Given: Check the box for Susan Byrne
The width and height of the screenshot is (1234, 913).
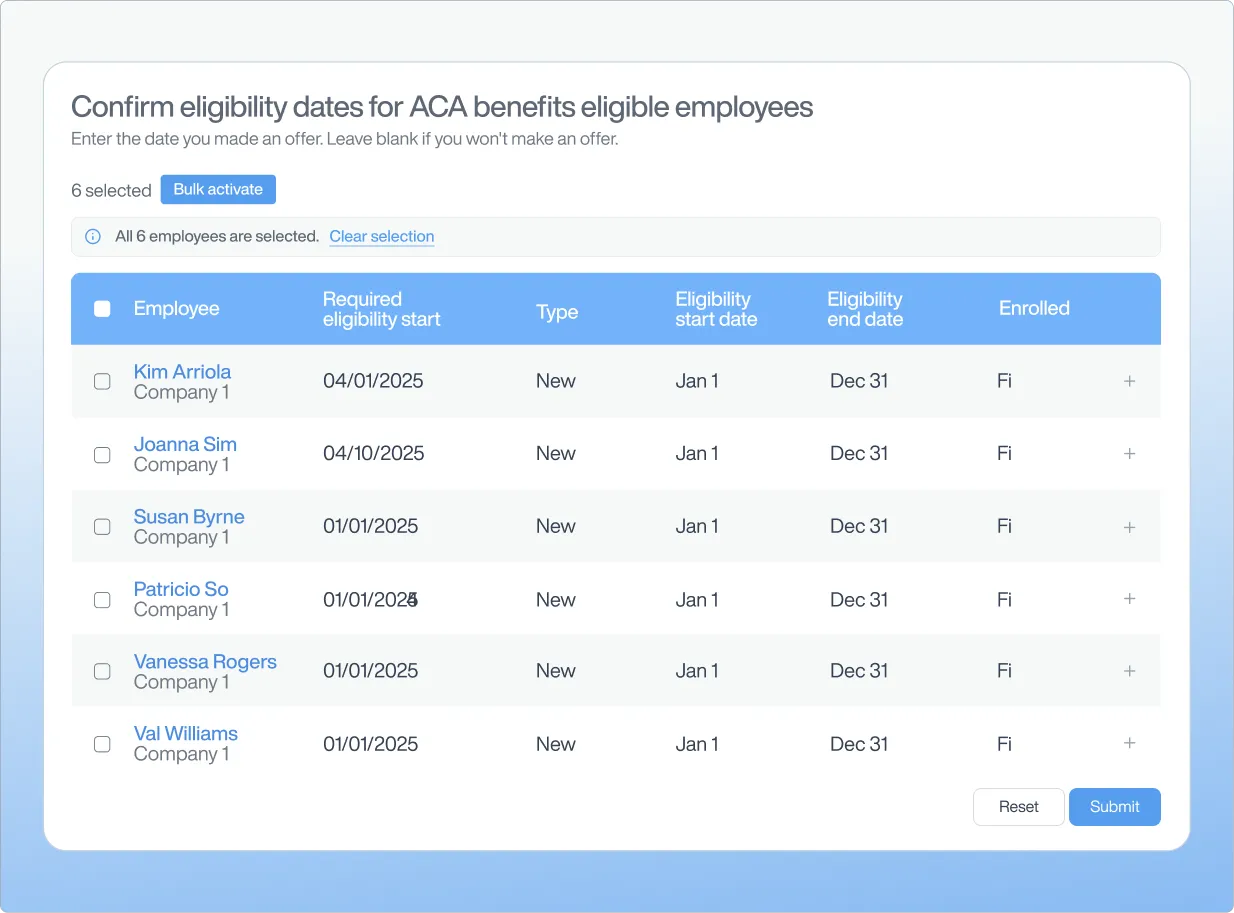Looking at the screenshot, I should pyautogui.click(x=102, y=527).
